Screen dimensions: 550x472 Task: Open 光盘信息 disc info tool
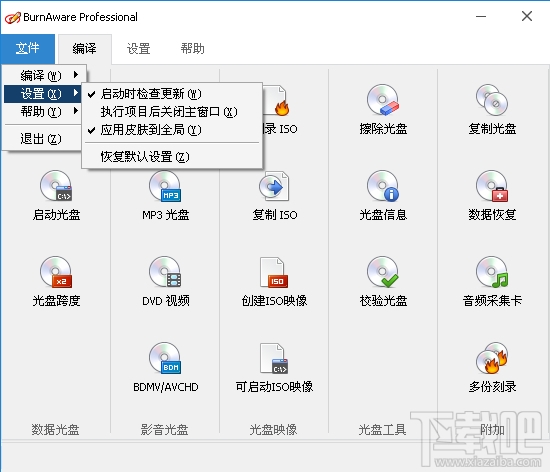click(383, 196)
